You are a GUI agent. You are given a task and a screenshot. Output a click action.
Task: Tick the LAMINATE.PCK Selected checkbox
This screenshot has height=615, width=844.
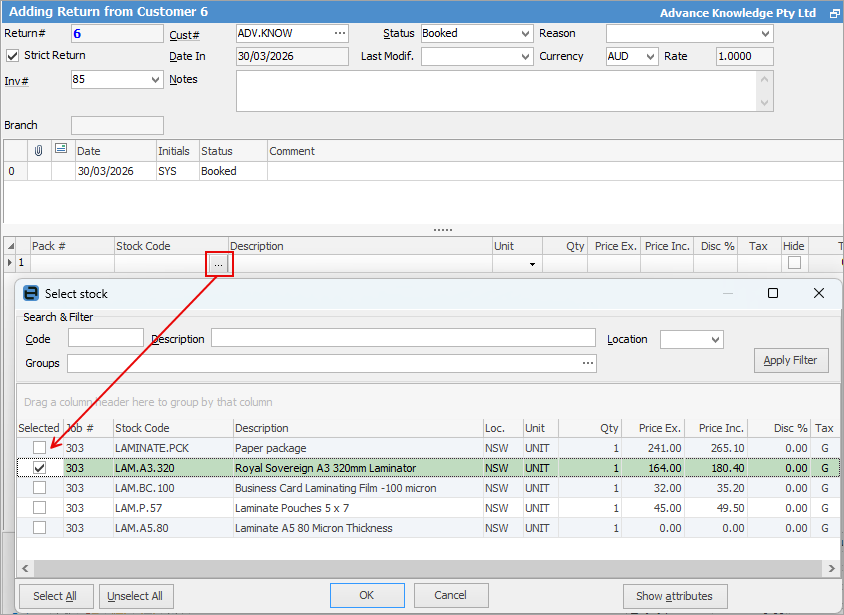[x=39, y=448]
